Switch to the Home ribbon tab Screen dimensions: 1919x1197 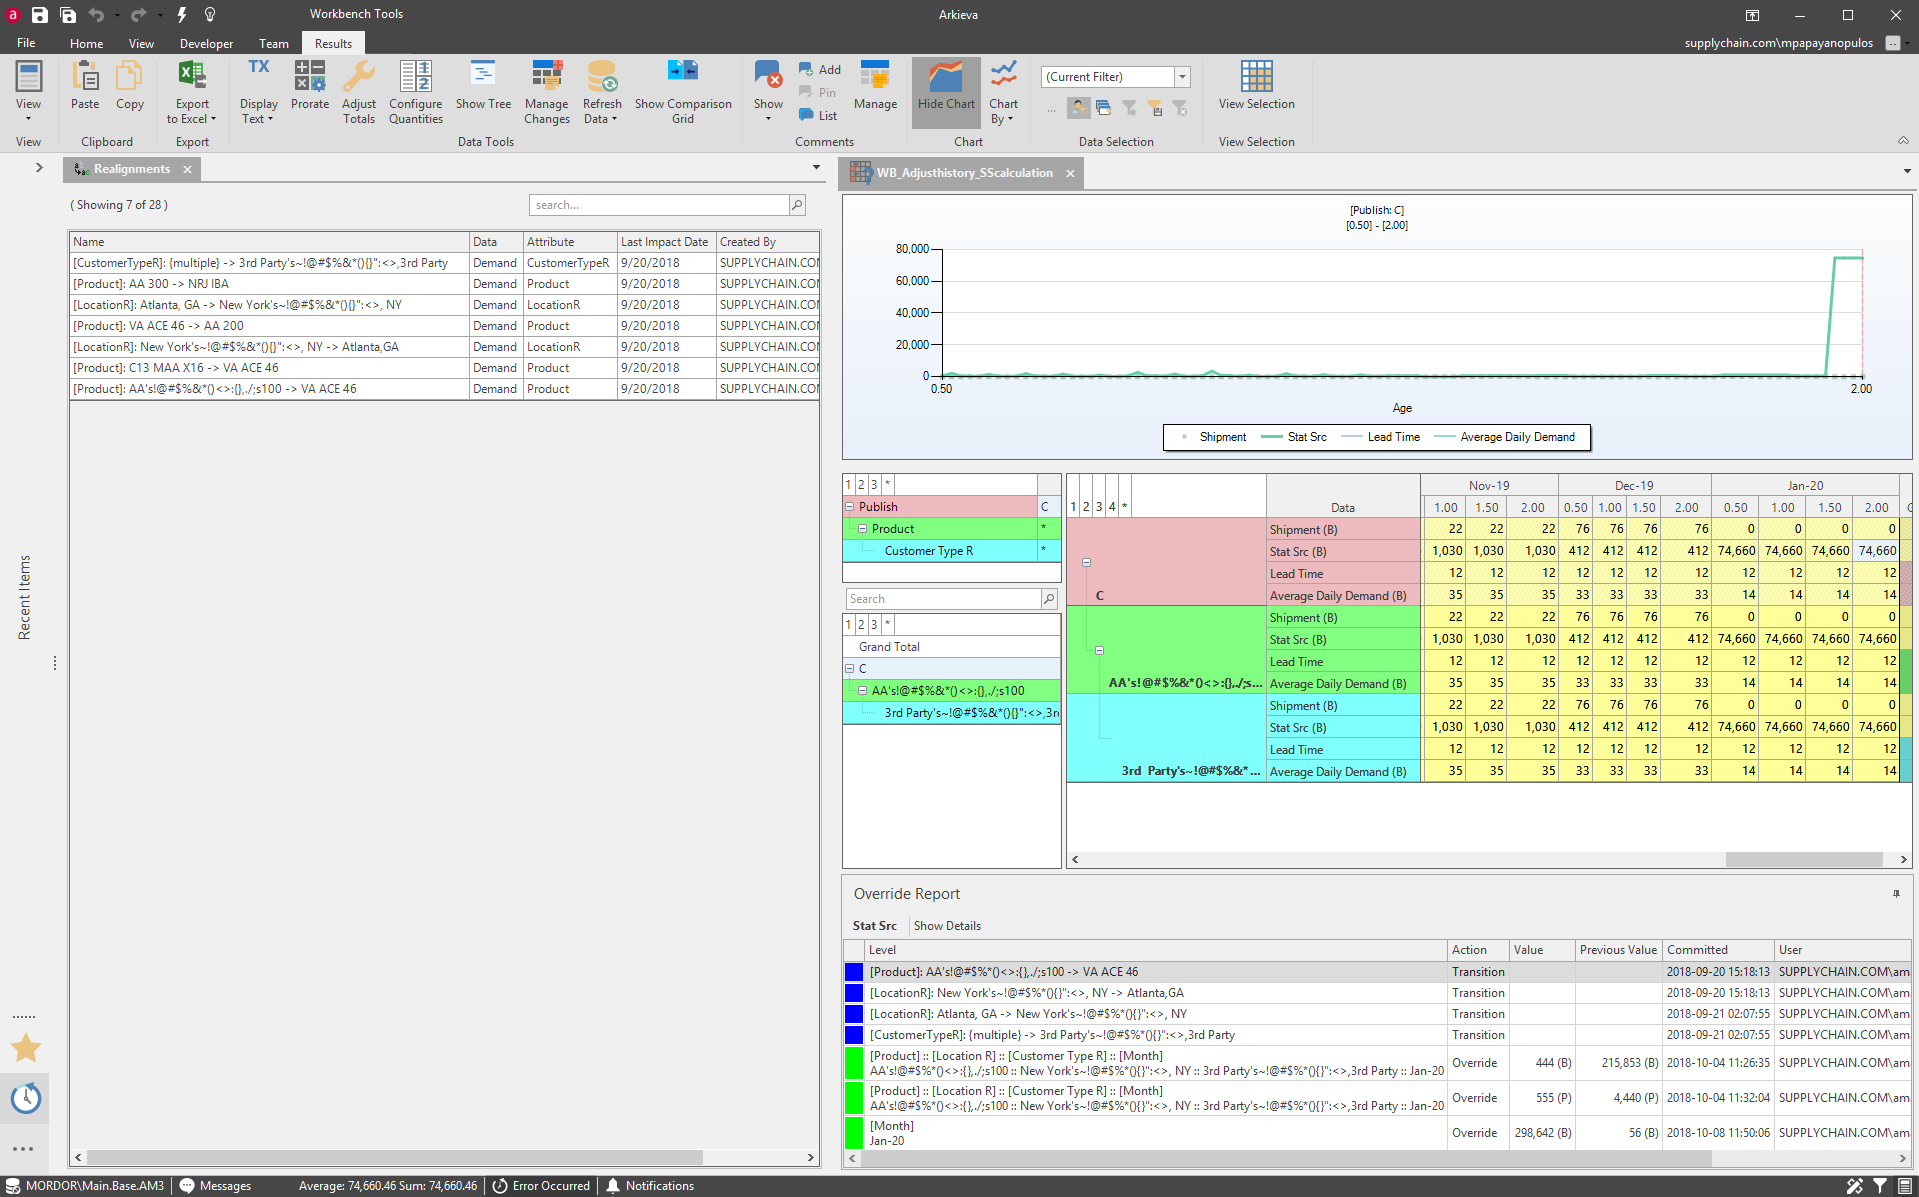pyautogui.click(x=86, y=43)
